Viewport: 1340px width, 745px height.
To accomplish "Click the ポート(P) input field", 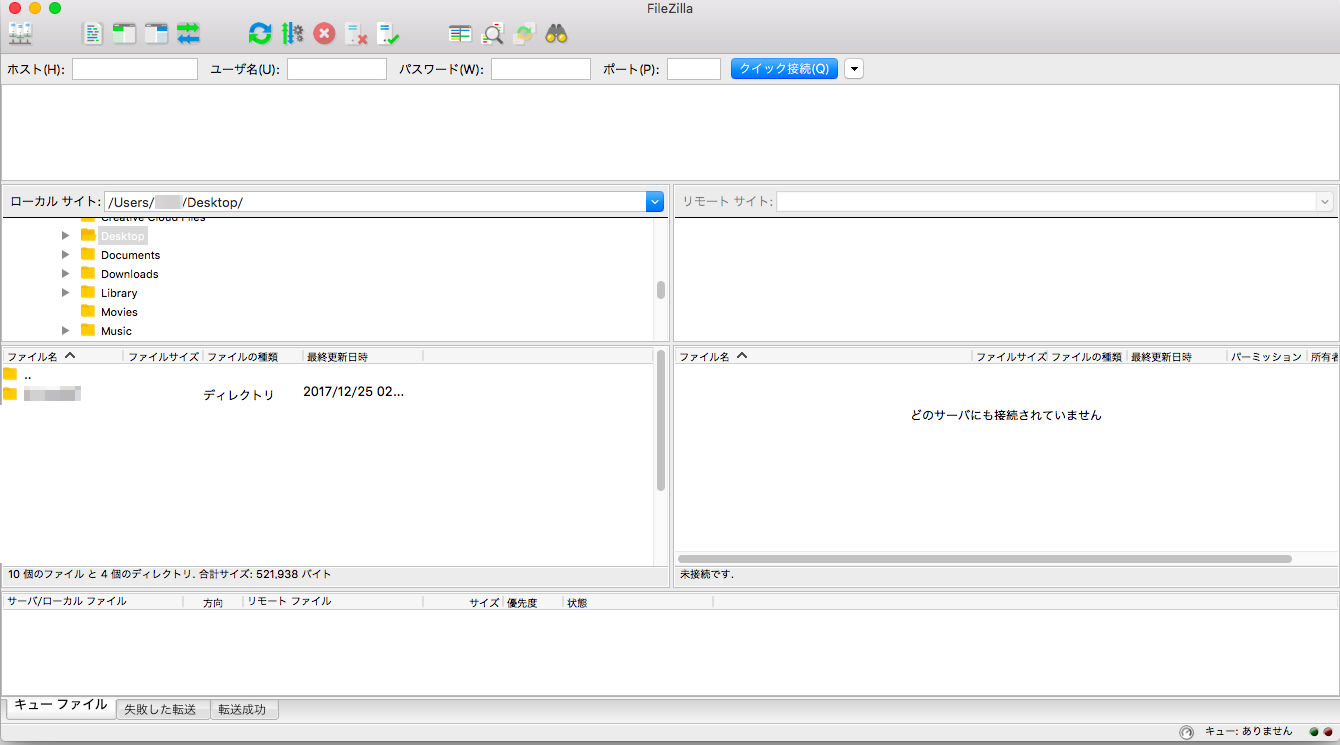I will (694, 69).
